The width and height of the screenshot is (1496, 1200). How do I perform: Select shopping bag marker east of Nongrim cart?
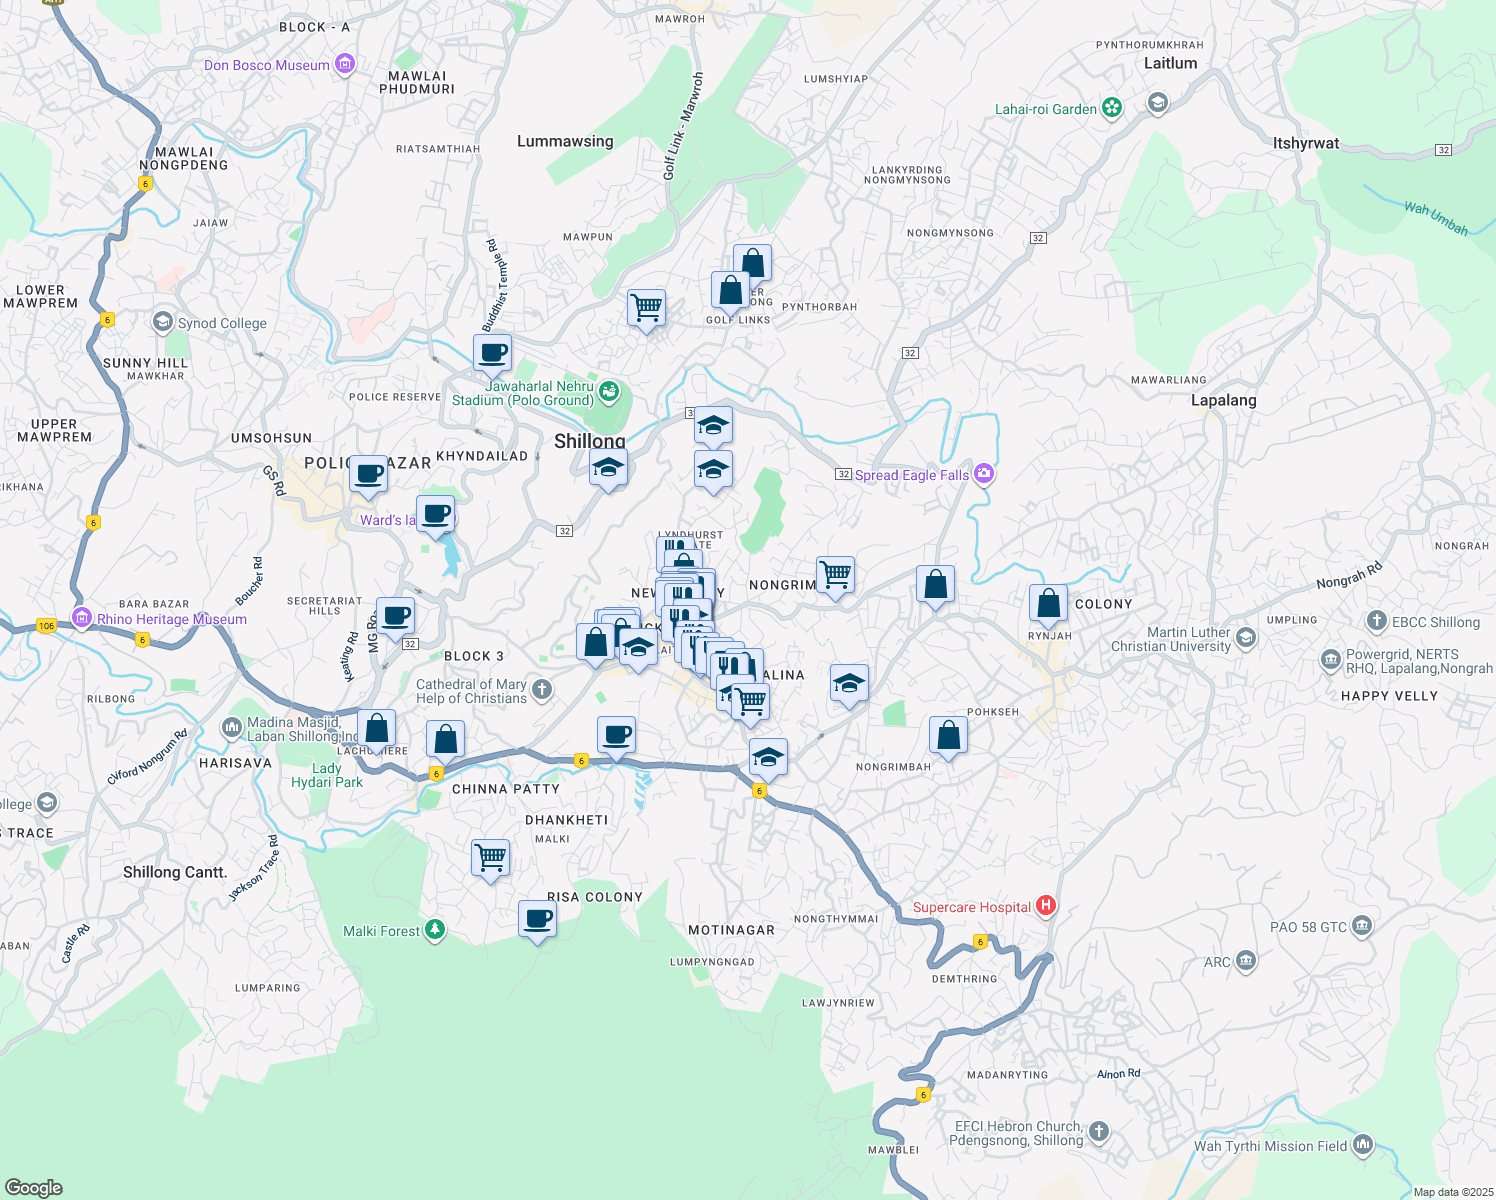pyautogui.click(x=935, y=585)
